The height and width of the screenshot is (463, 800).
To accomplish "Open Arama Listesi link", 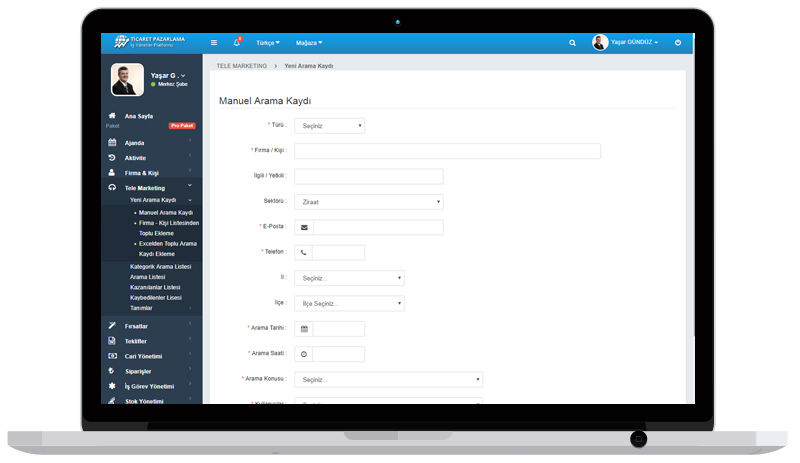I will pyautogui.click(x=147, y=277).
